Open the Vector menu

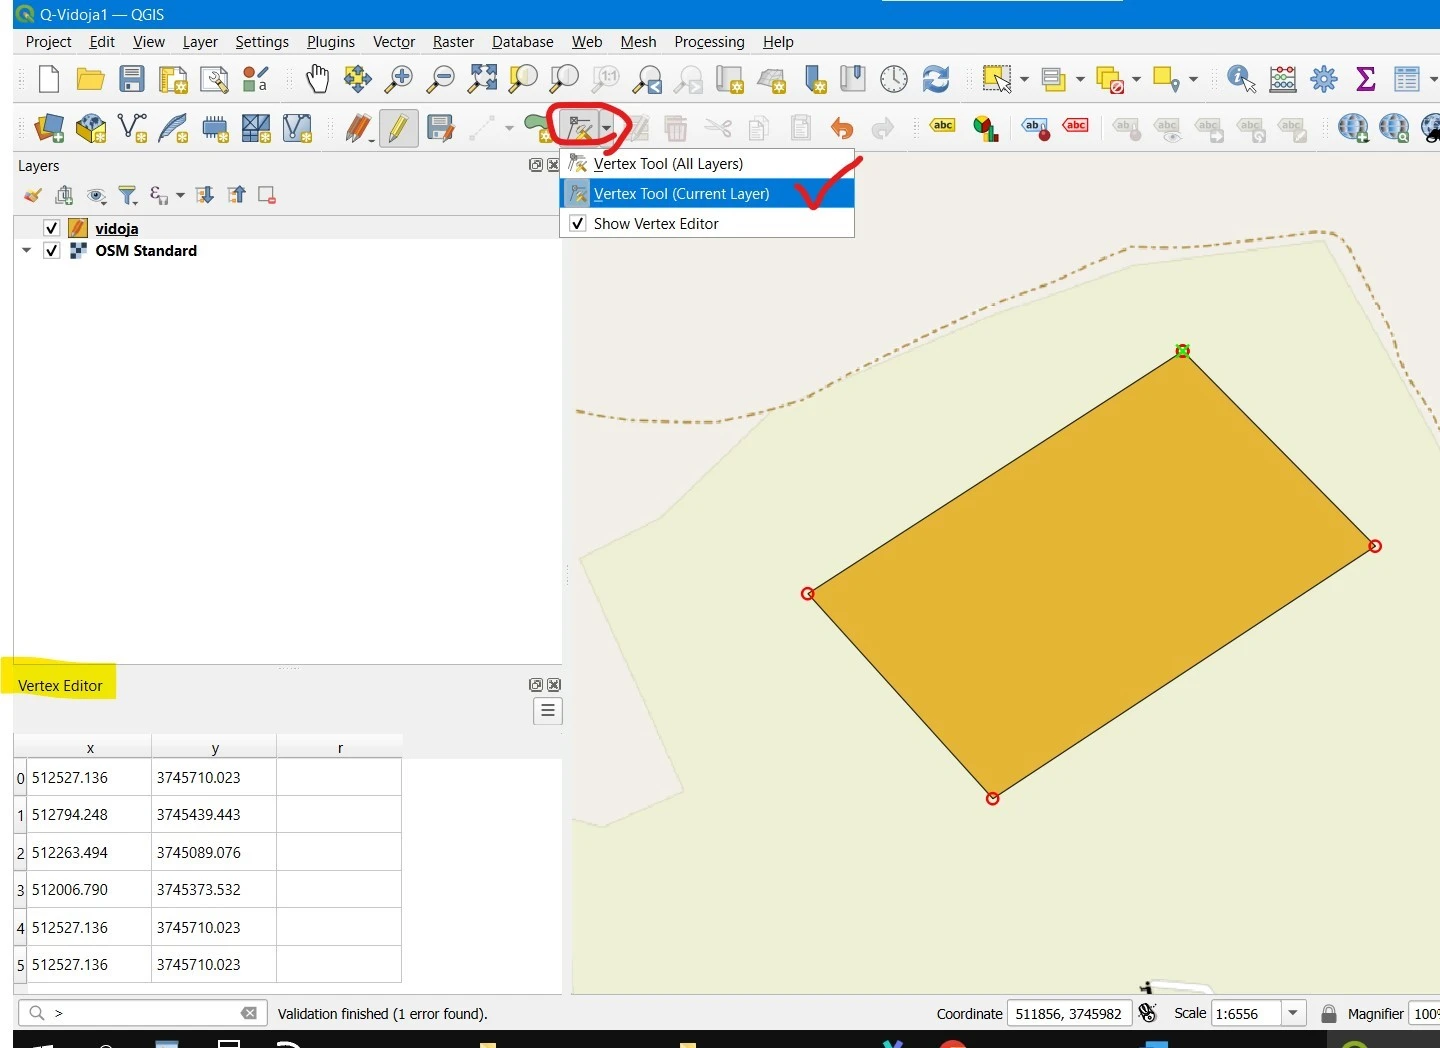[x=394, y=42]
